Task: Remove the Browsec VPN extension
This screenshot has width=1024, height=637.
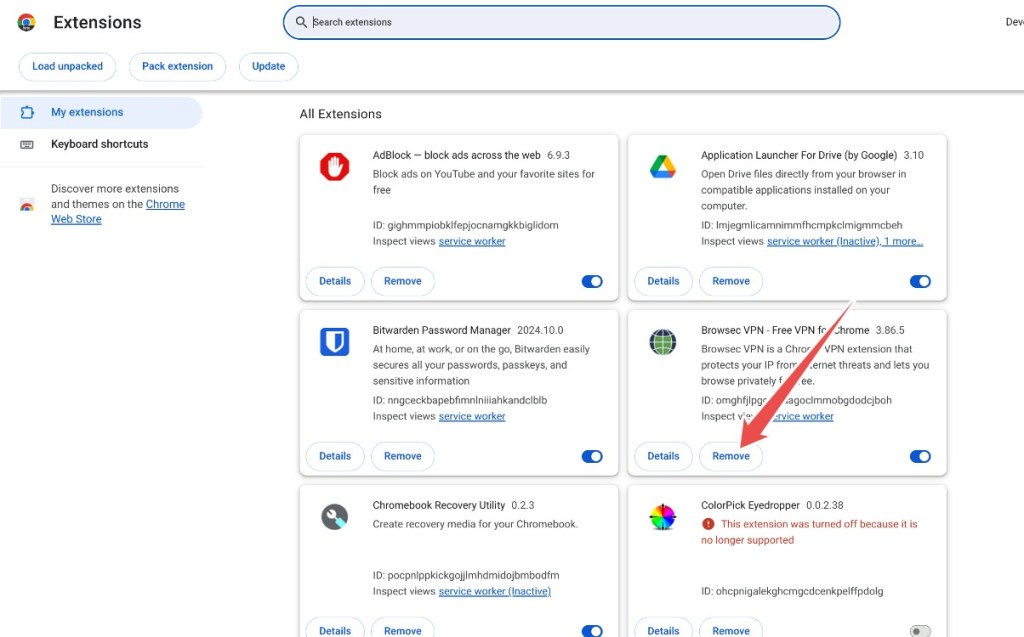Action: point(731,457)
